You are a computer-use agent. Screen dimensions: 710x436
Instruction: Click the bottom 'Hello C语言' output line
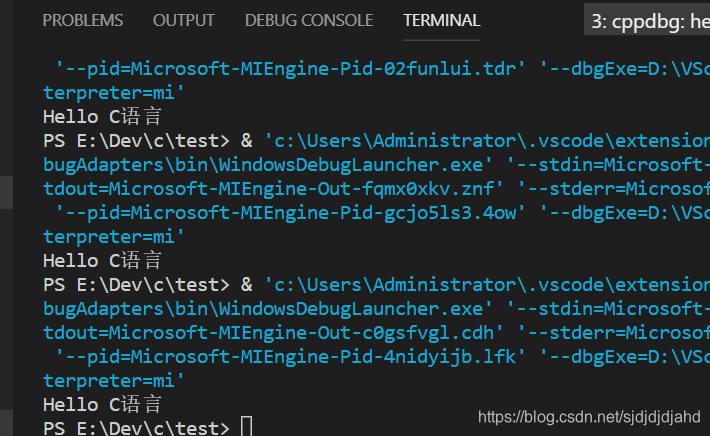point(102,405)
